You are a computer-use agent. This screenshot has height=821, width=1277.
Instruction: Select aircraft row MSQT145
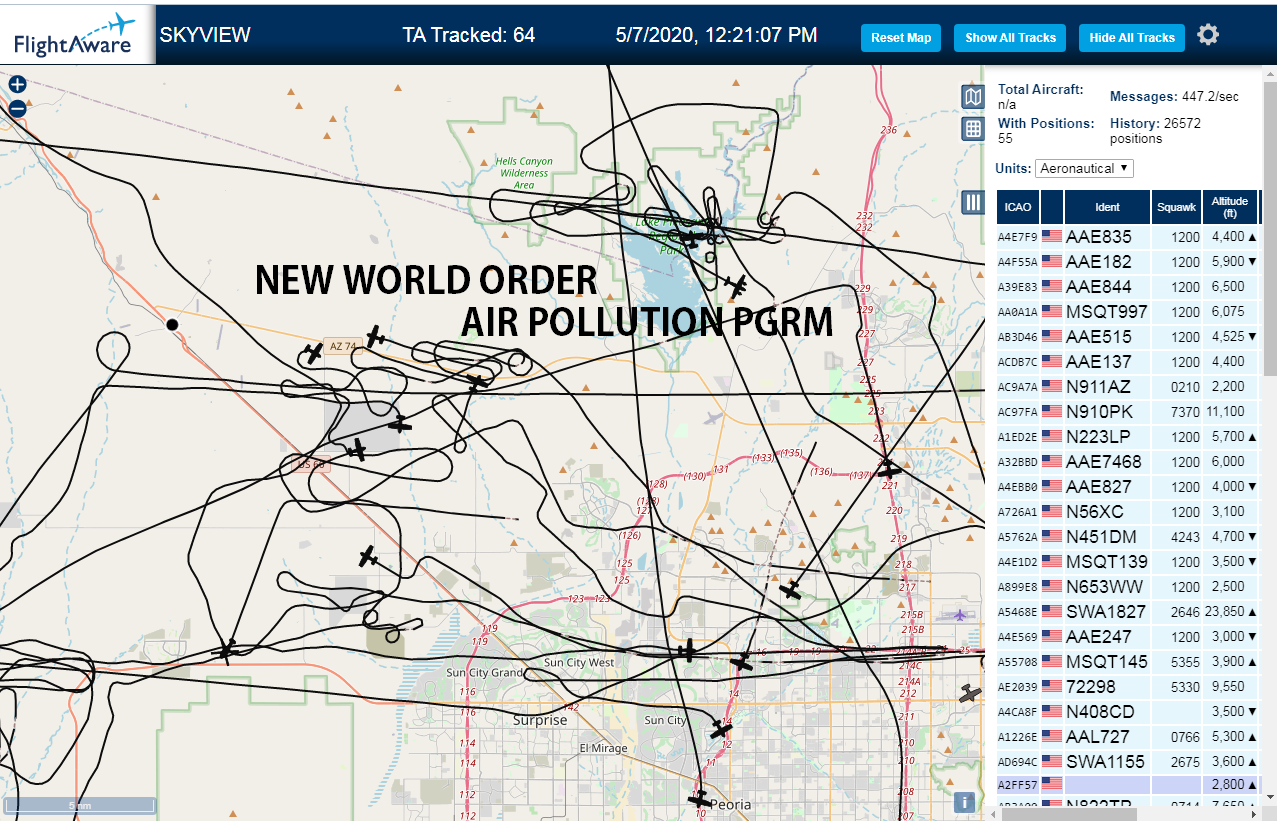[x=1128, y=662]
